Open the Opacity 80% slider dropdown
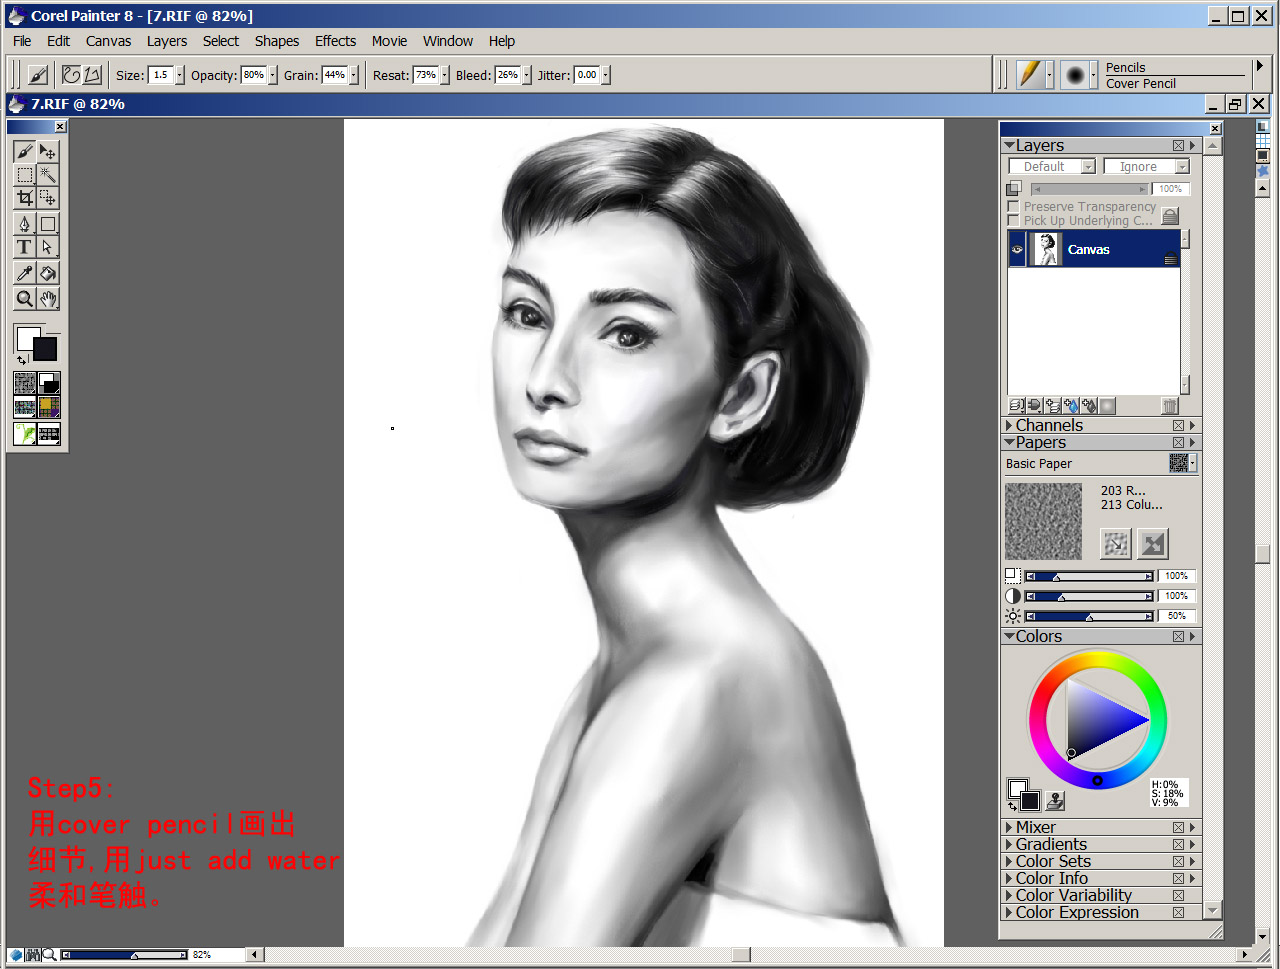Screen dimensions: 1280x969 coord(273,75)
